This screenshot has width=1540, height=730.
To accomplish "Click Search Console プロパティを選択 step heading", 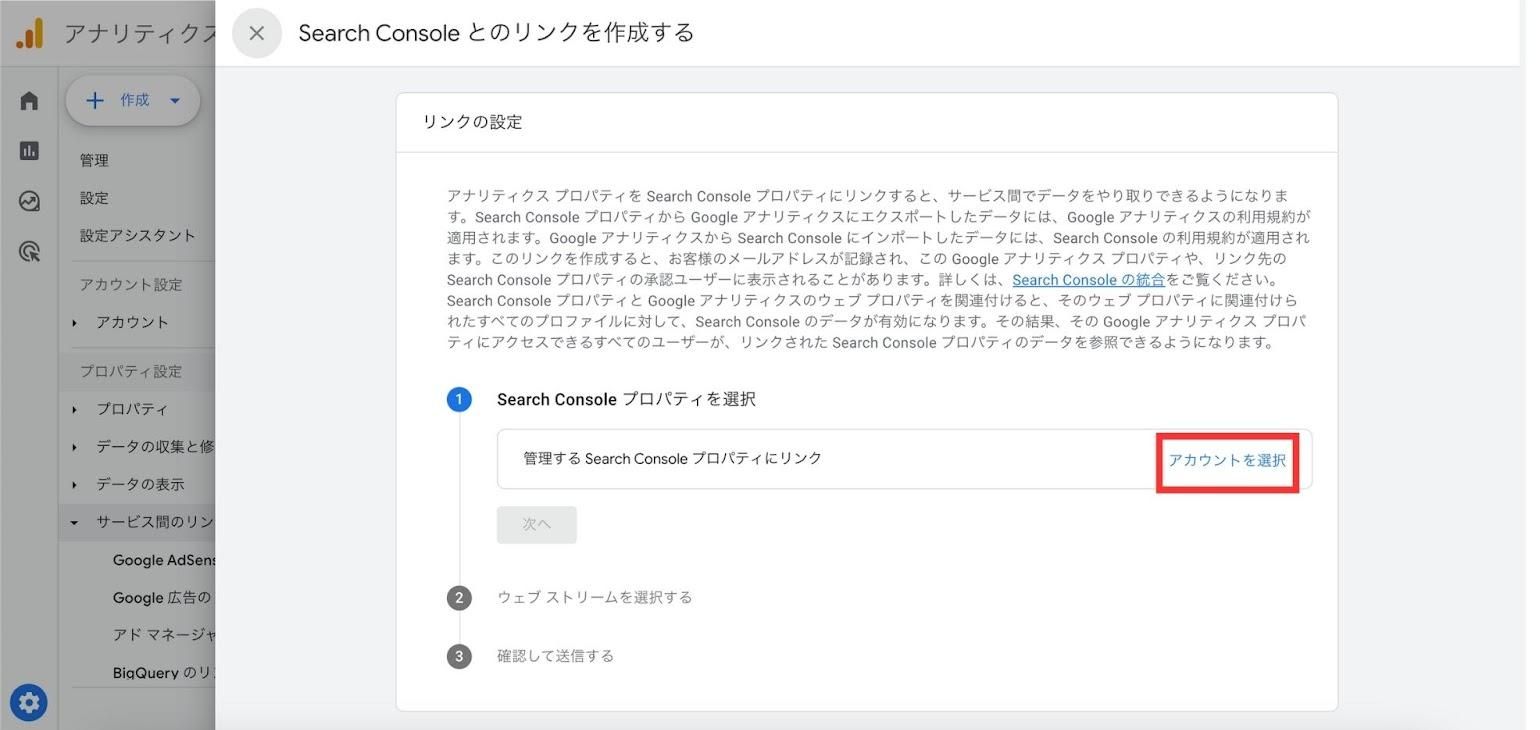I will [x=626, y=400].
